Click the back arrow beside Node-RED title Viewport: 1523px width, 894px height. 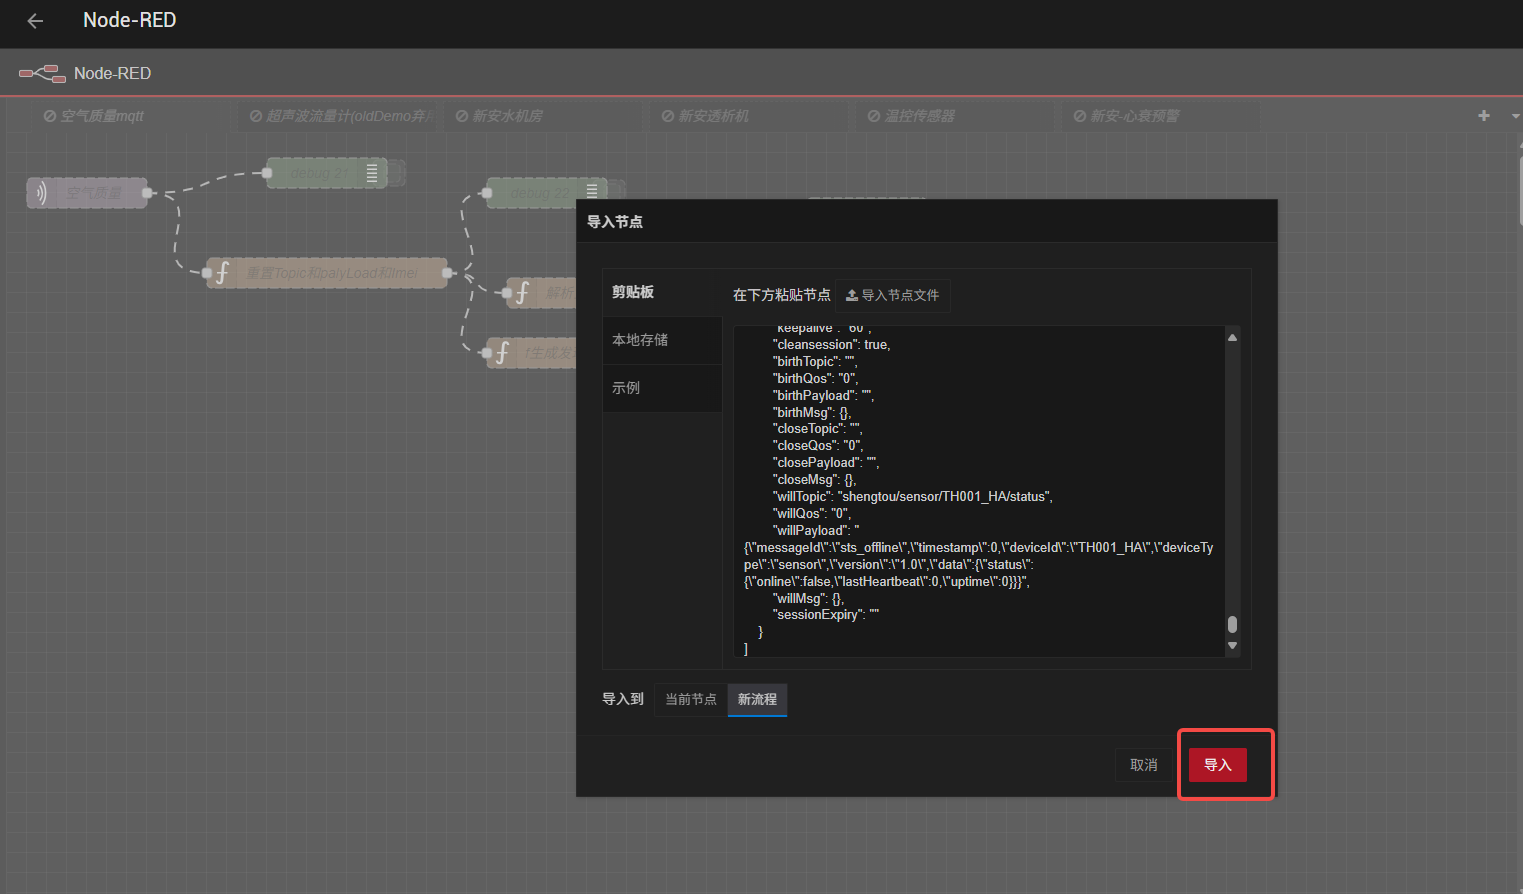pos(36,21)
